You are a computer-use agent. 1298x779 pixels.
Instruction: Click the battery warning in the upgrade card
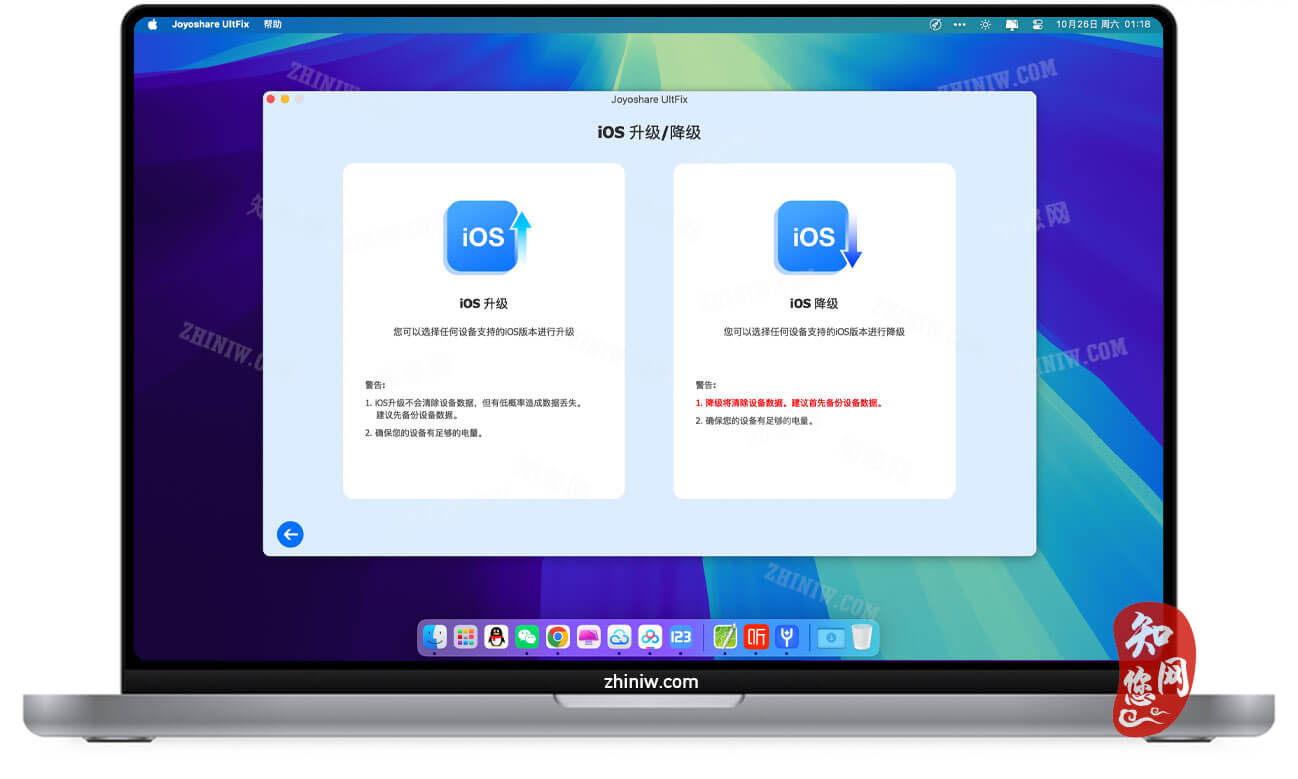(x=425, y=433)
